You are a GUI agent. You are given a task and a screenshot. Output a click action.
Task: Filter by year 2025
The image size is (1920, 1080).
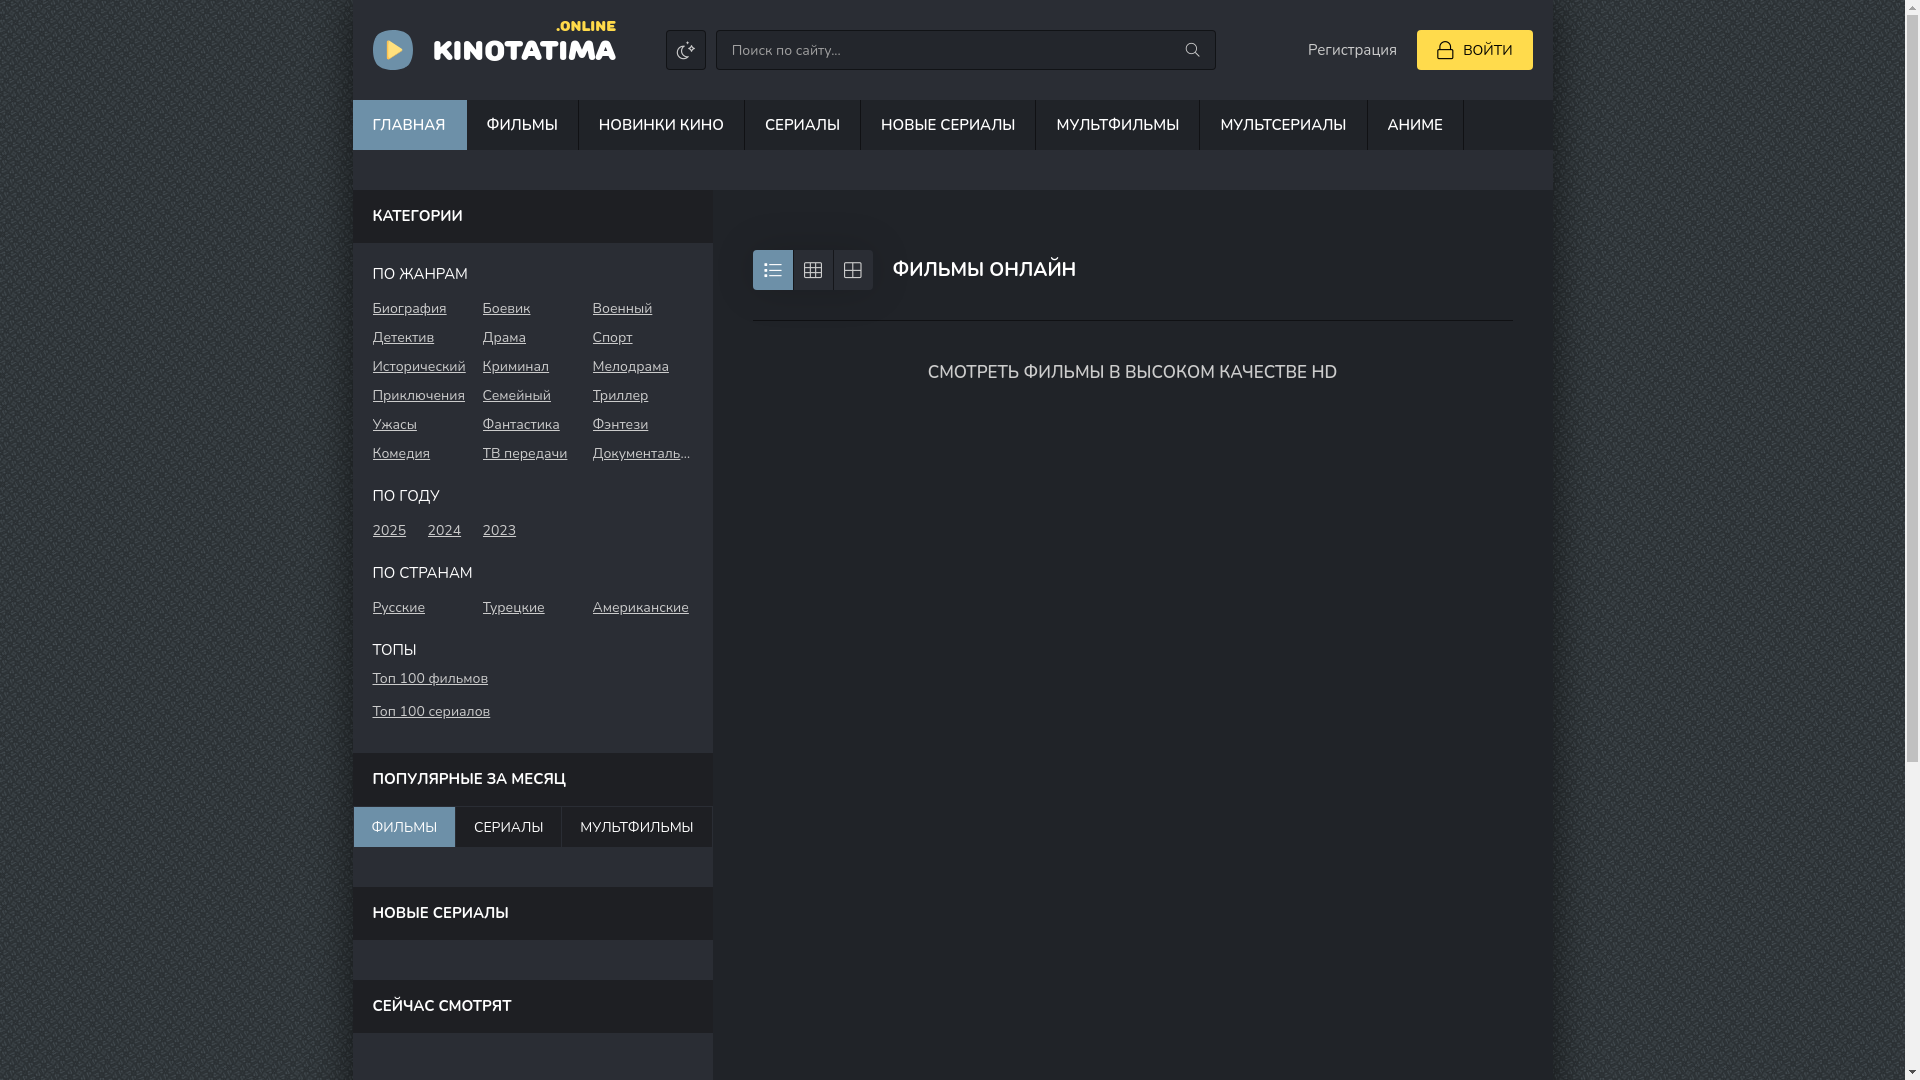pyautogui.click(x=389, y=531)
